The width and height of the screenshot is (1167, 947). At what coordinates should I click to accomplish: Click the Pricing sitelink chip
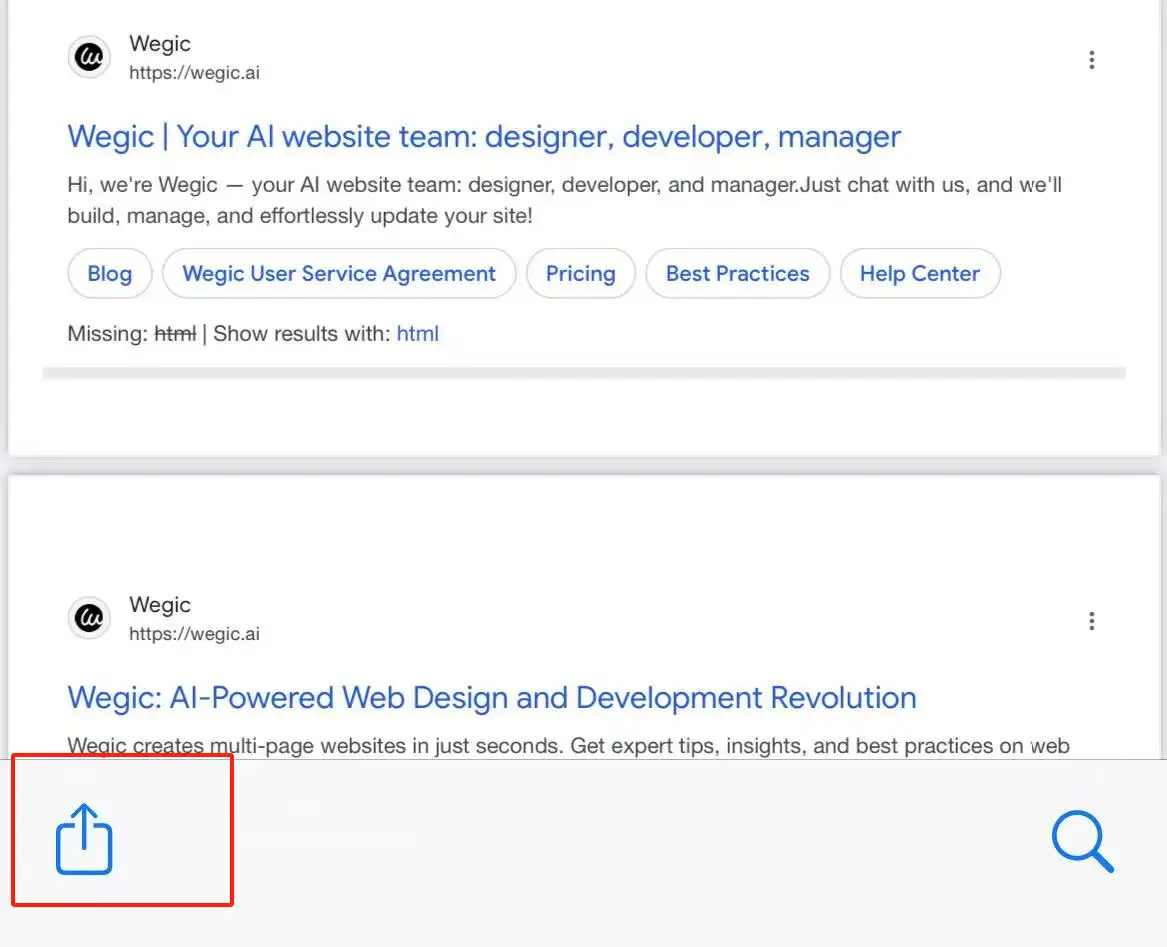coord(581,273)
